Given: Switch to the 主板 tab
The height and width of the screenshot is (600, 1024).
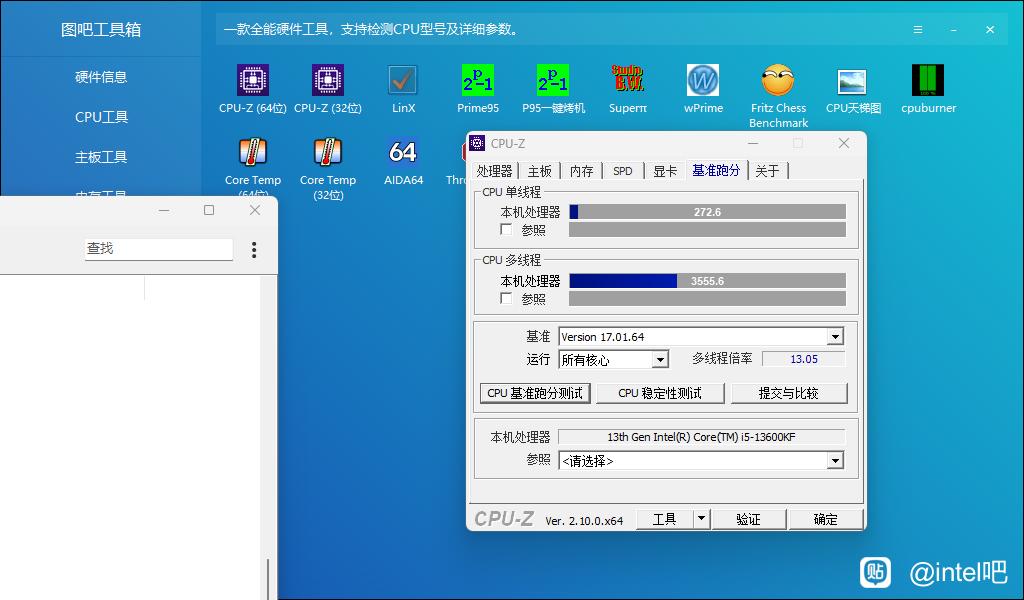Looking at the screenshot, I should (540, 171).
